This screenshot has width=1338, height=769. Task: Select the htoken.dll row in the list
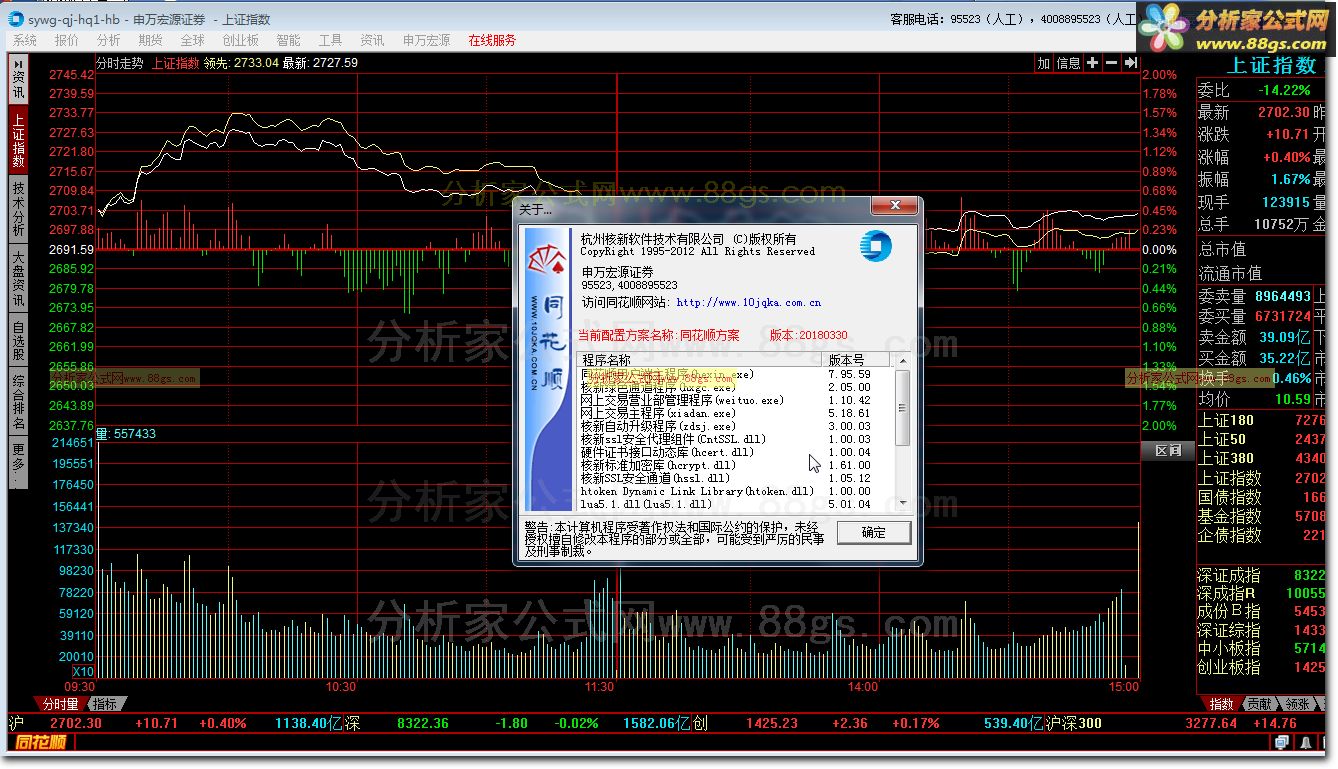point(735,491)
